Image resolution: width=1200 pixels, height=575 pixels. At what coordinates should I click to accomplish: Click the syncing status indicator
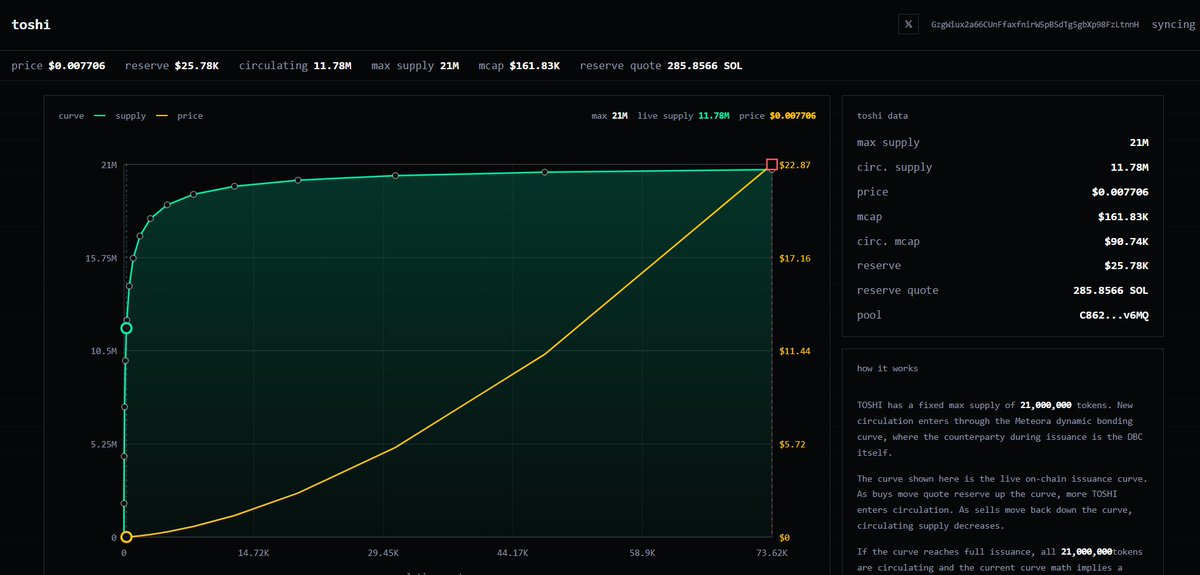tap(1173, 24)
